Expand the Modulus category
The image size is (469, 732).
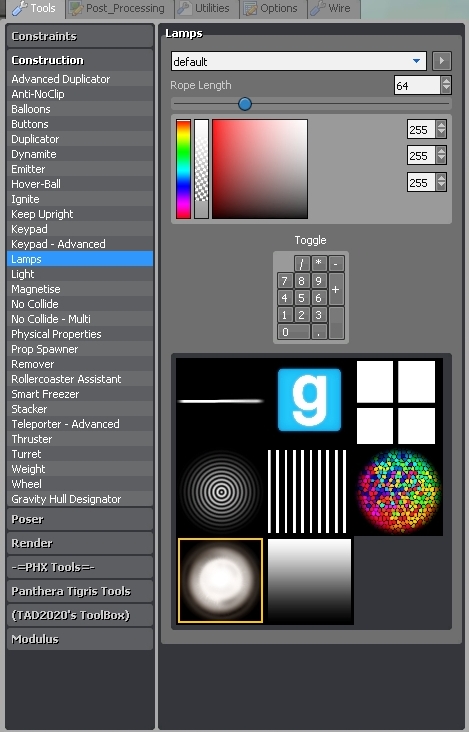[x=80, y=639]
